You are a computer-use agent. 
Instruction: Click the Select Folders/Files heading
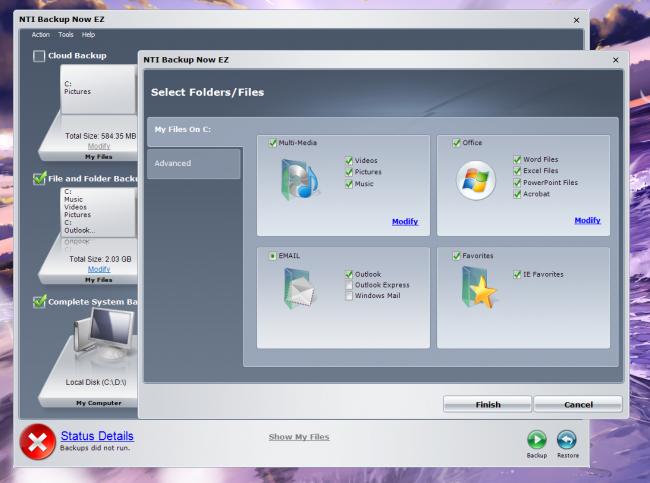click(207, 92)
